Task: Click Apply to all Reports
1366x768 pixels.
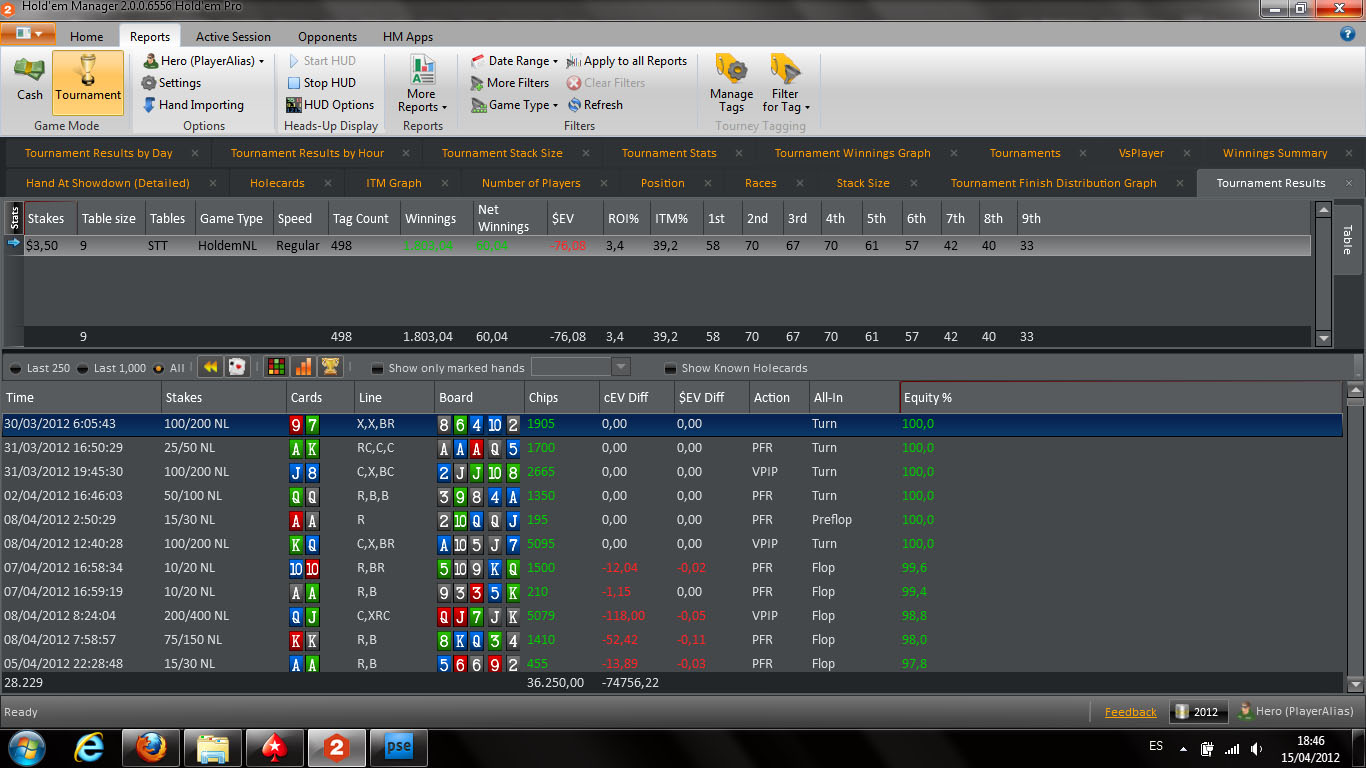Action: coord(627,61)
